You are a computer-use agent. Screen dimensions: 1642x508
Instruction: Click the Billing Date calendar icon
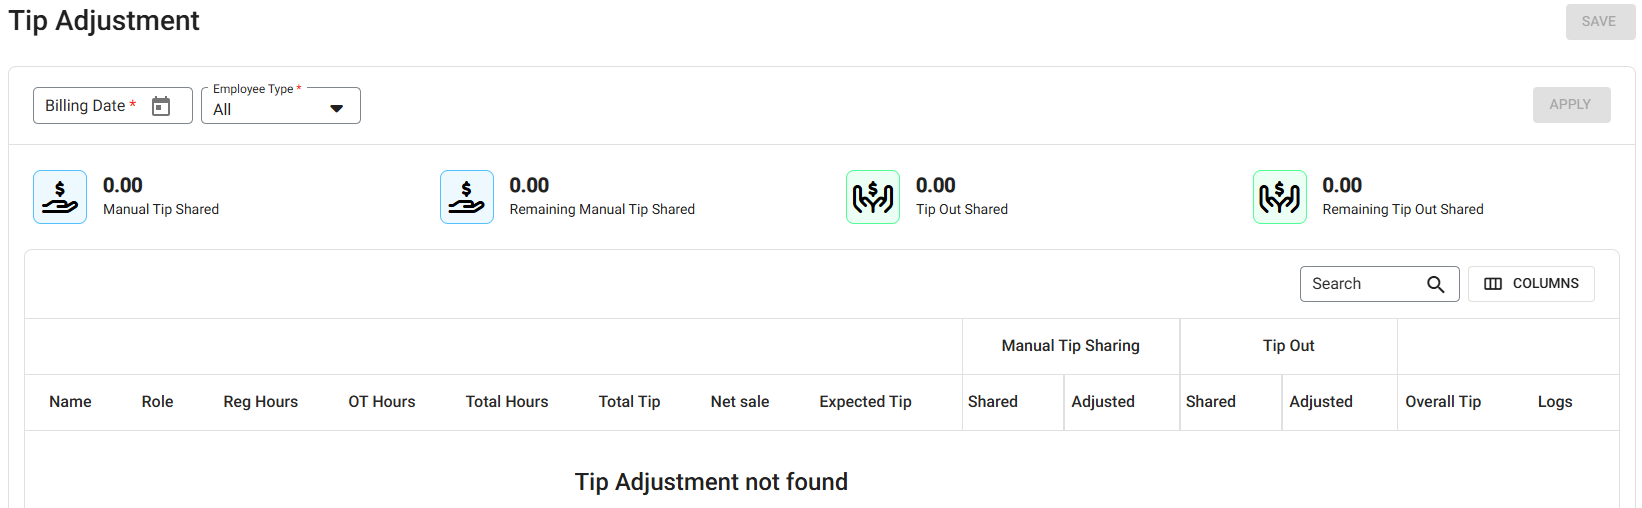[161, 106]
